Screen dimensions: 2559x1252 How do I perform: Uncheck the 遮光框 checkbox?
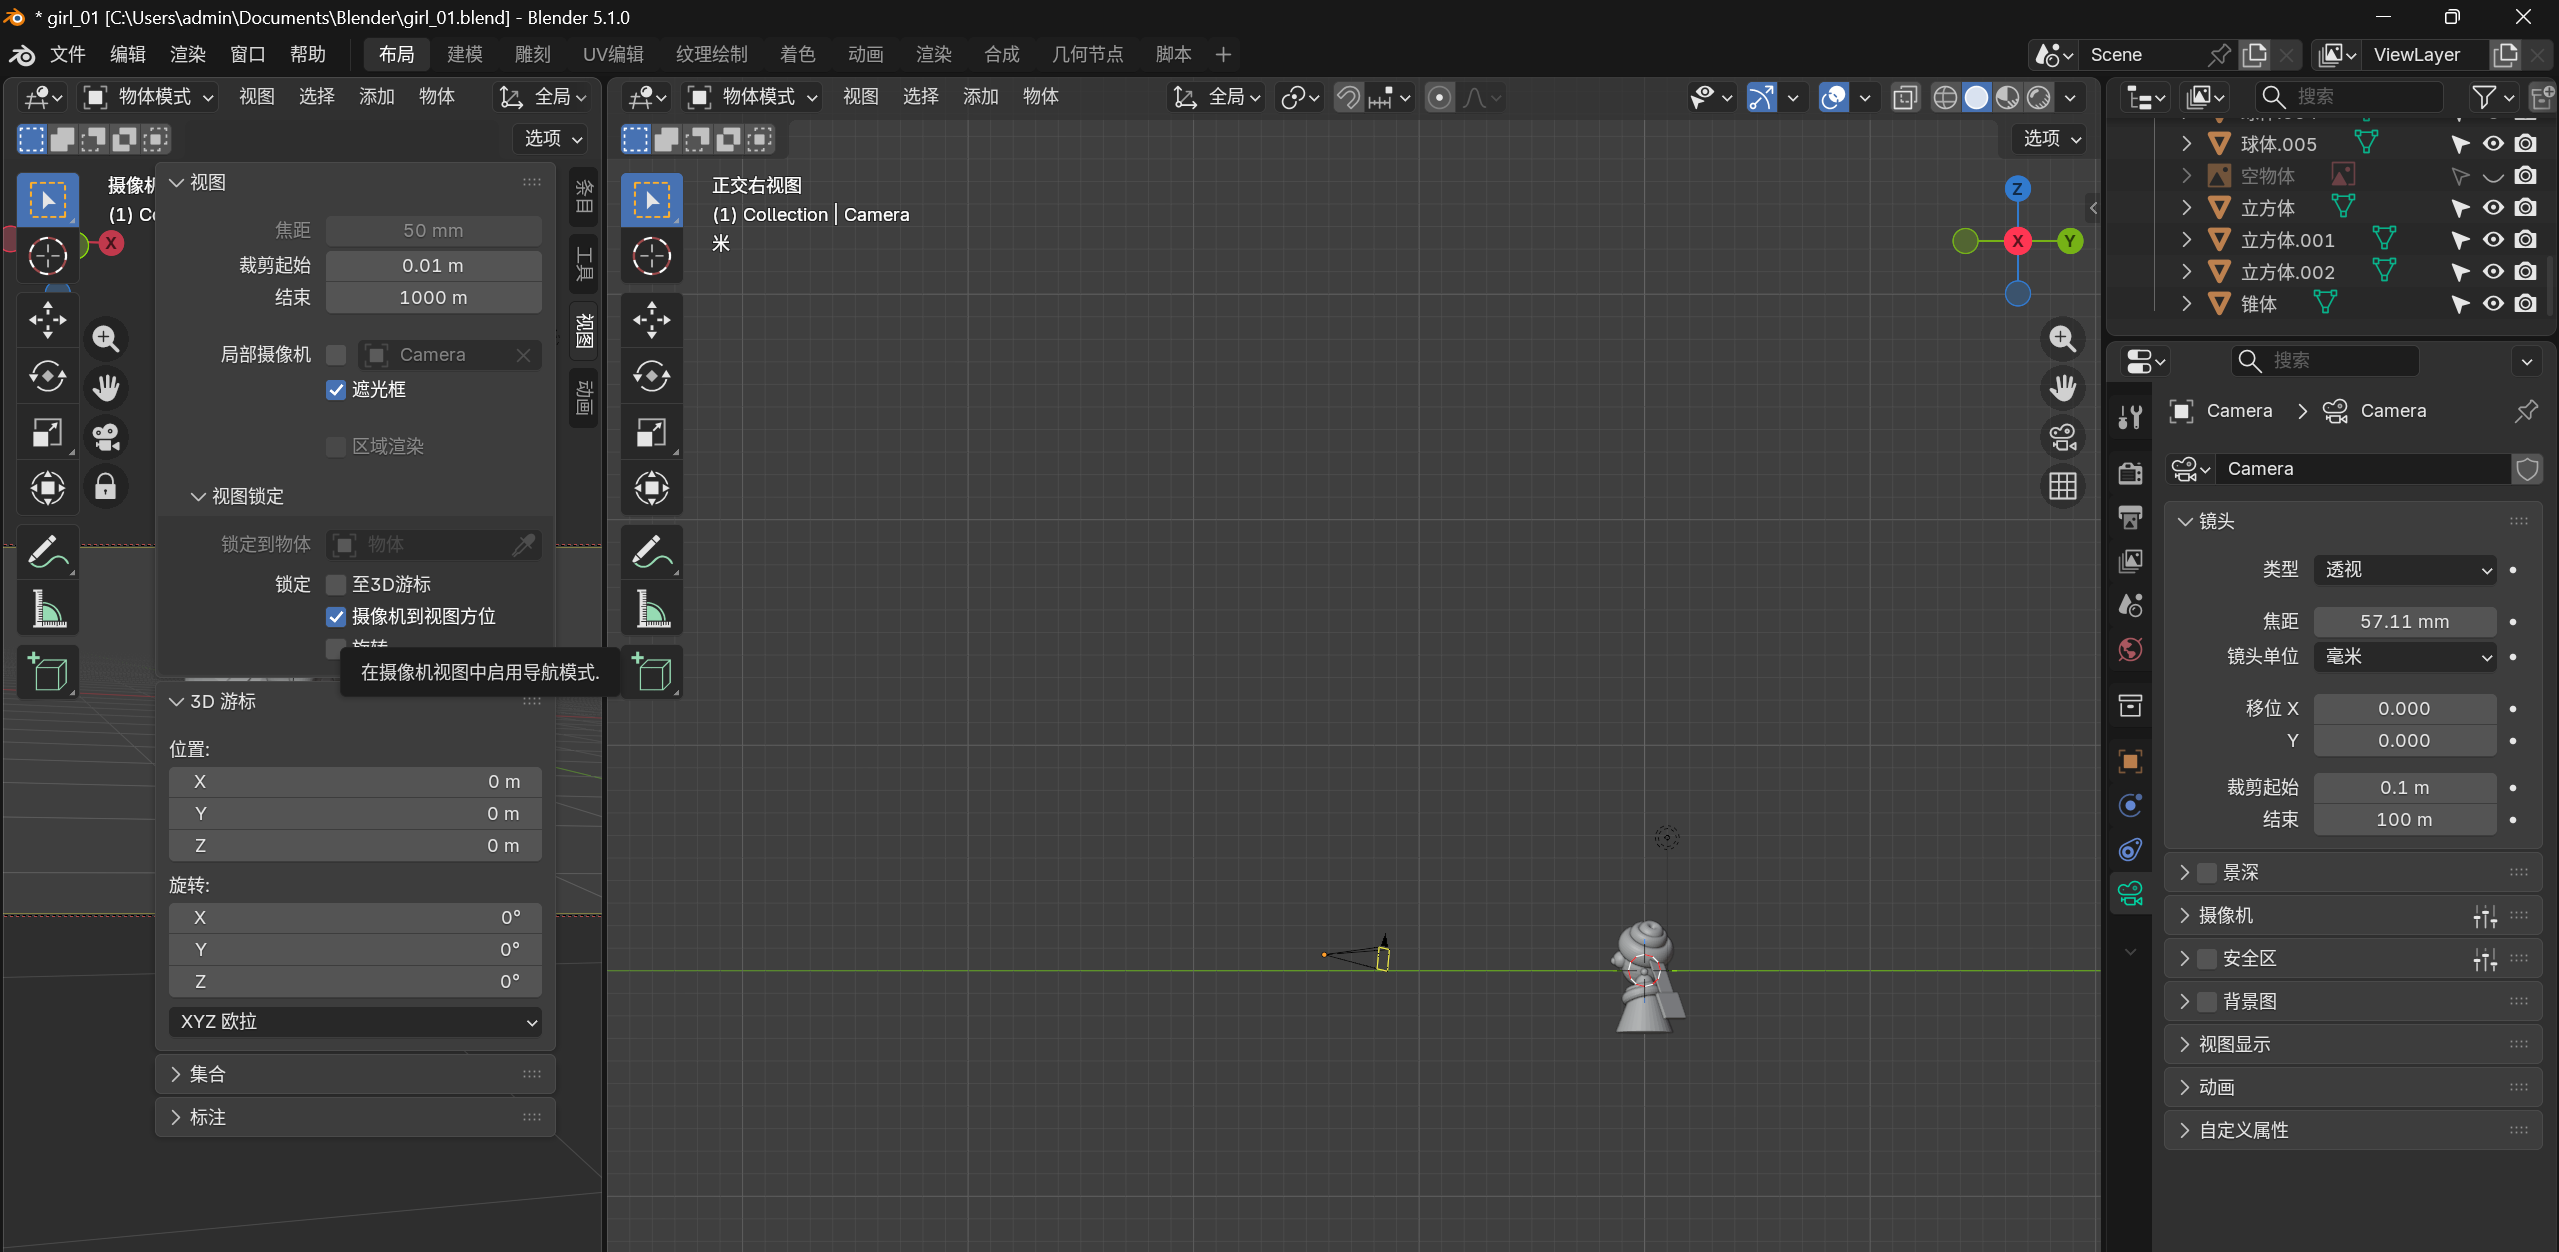click(x=336, y=390)
